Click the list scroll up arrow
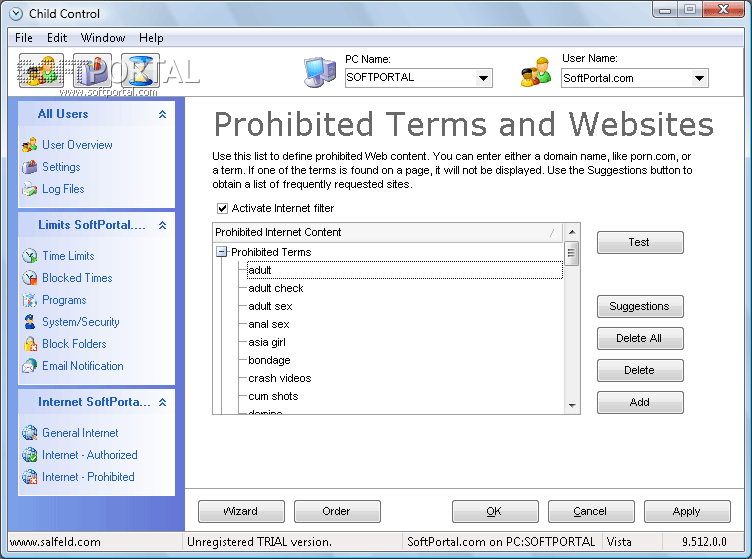This screenshot has height=559, width=752. click(572, 232)
